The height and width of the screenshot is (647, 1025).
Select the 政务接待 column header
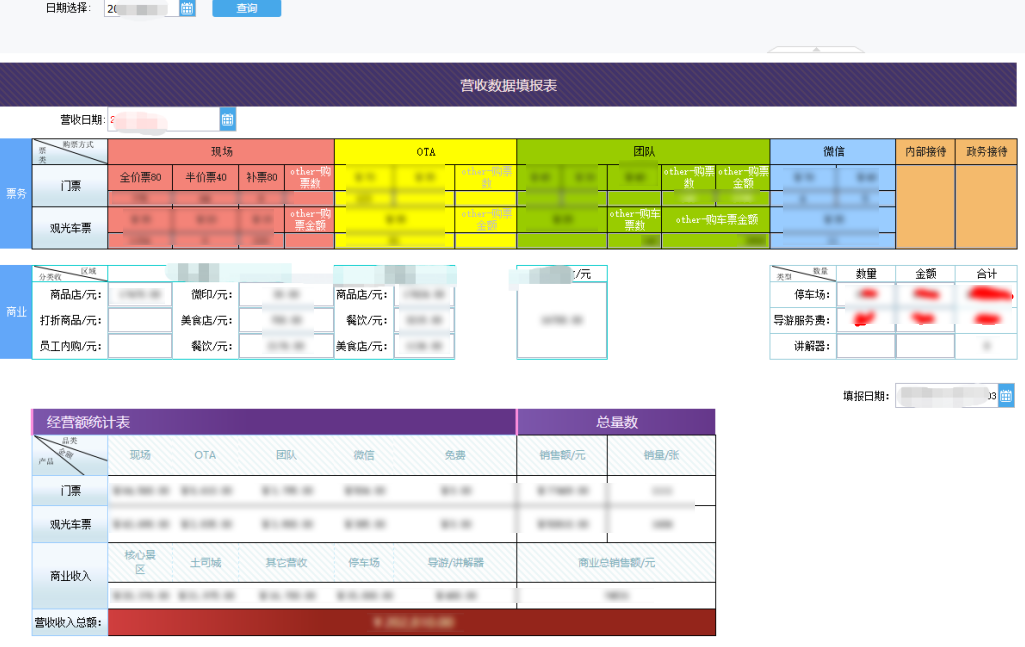click(x=986, y=152)
